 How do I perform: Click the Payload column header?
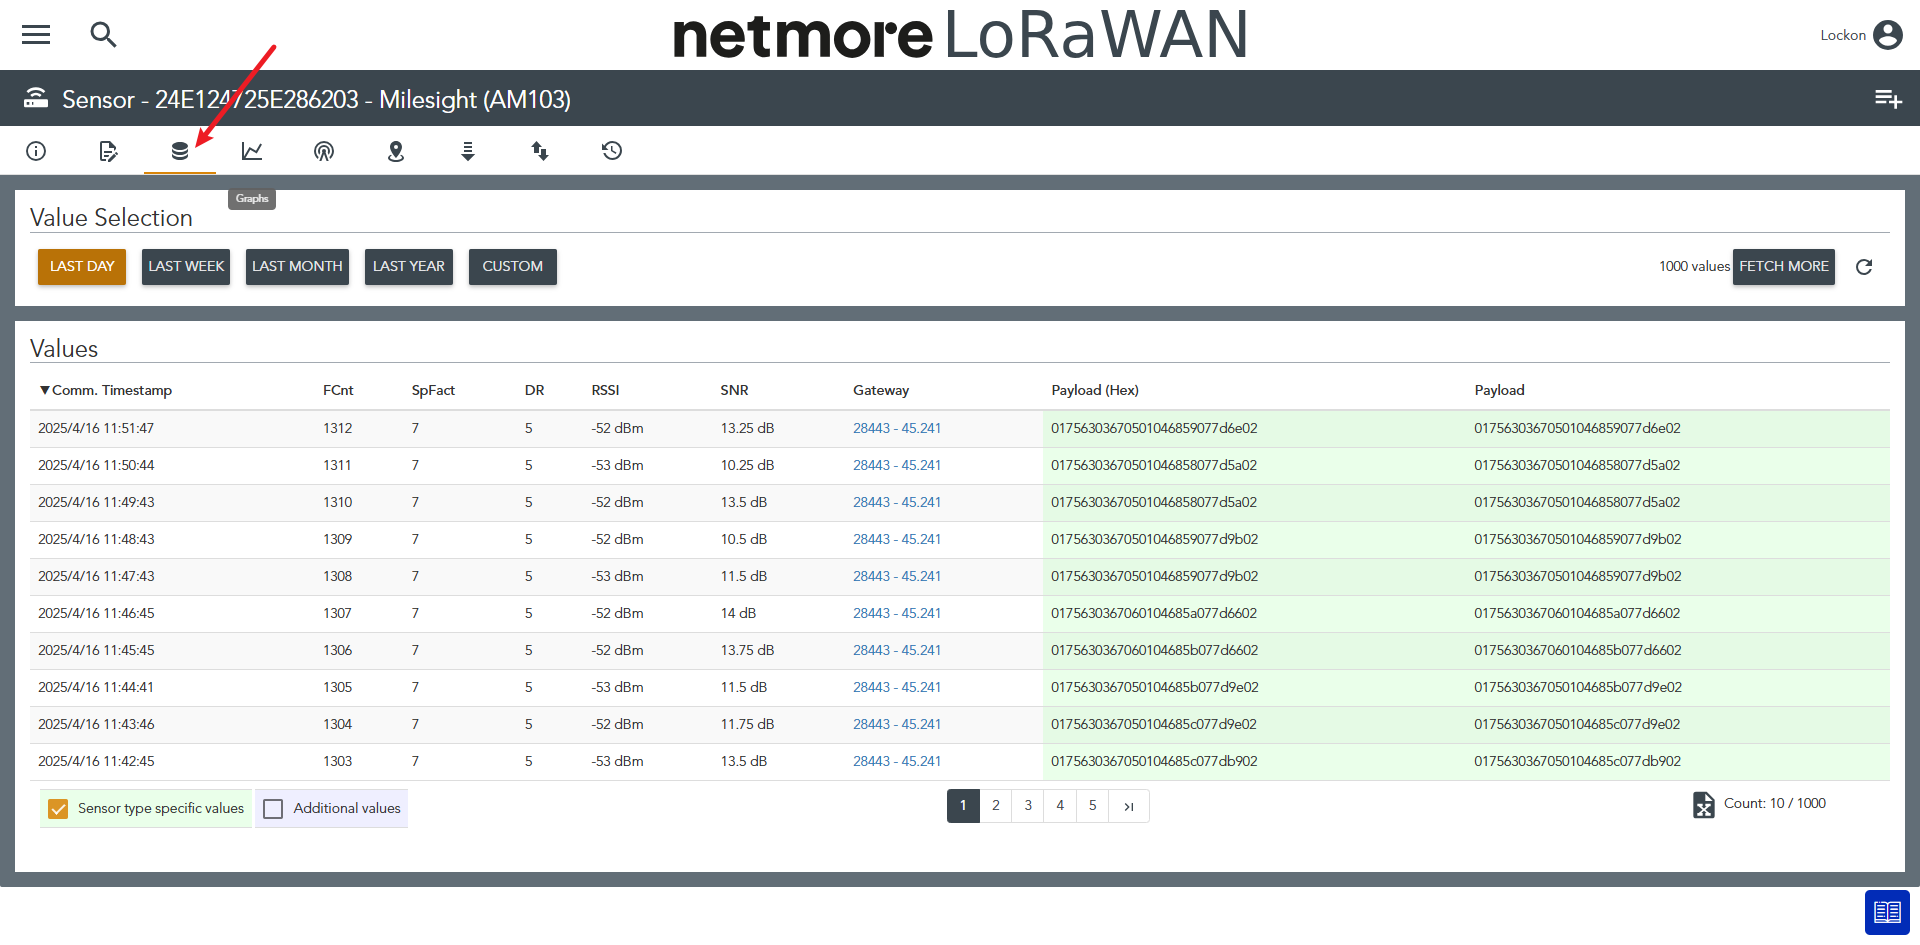1499,390
